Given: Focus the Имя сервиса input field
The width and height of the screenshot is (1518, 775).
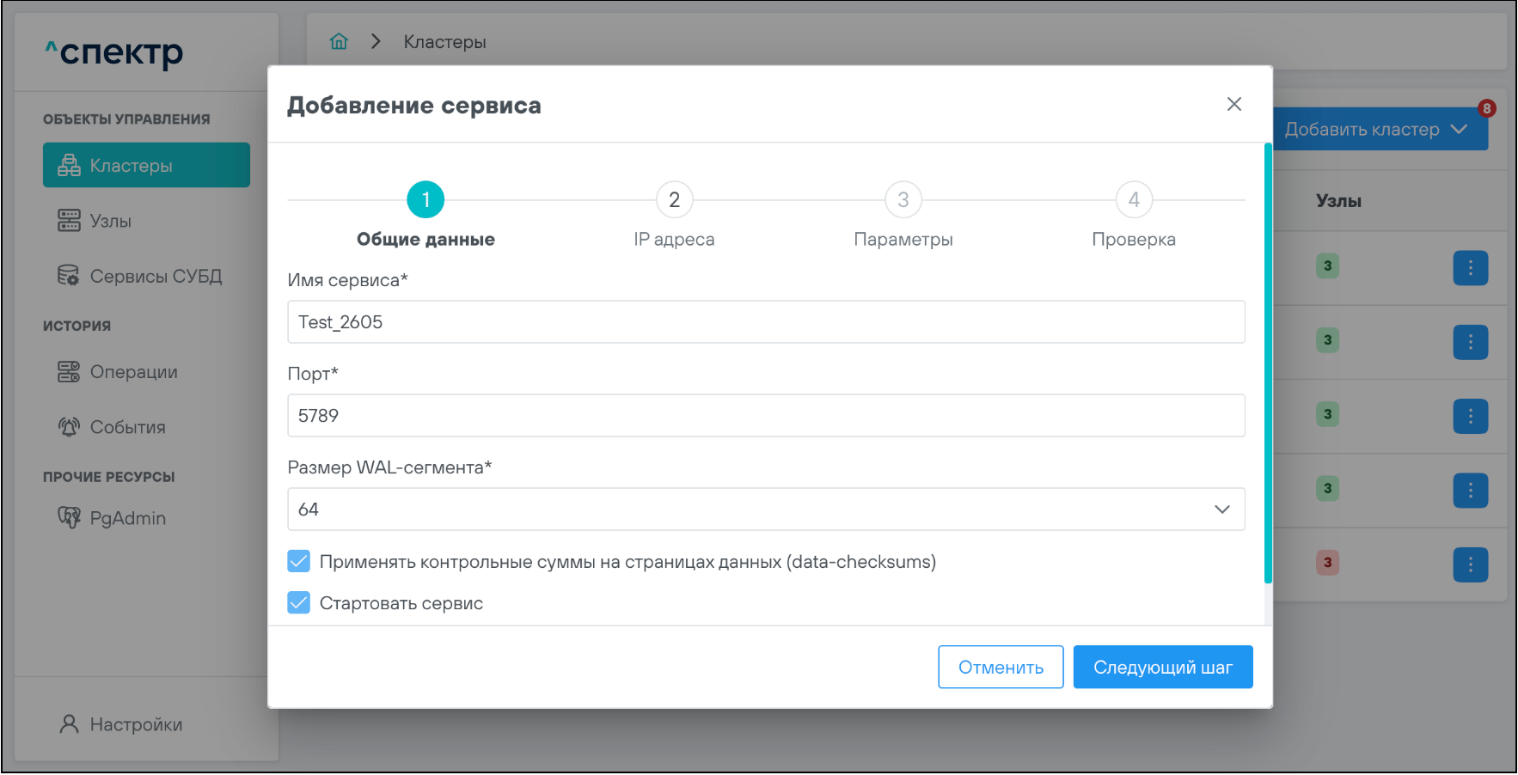Looking at the screenshot, I should 765,323.
